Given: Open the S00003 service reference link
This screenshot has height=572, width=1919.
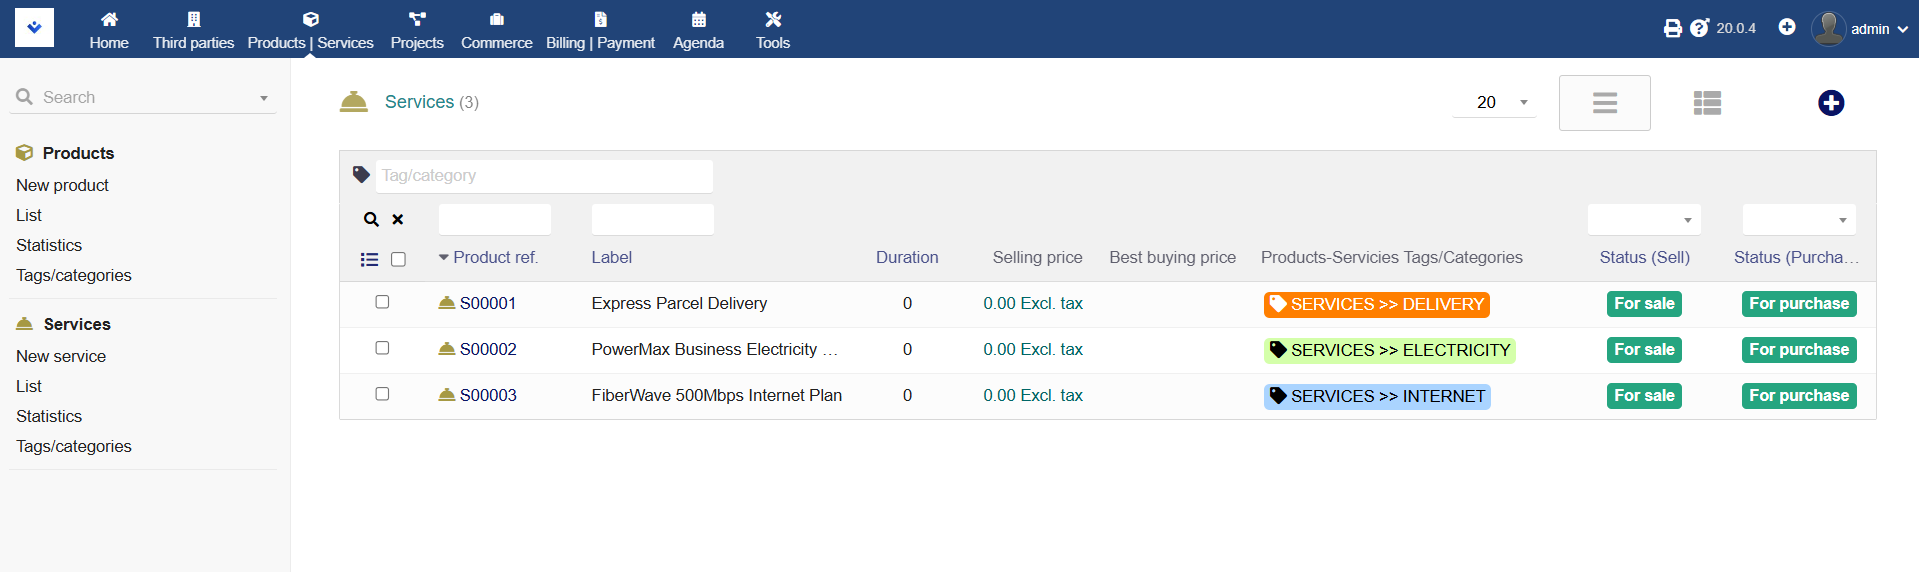Looking at the screenshot, I should pos(487,395).
